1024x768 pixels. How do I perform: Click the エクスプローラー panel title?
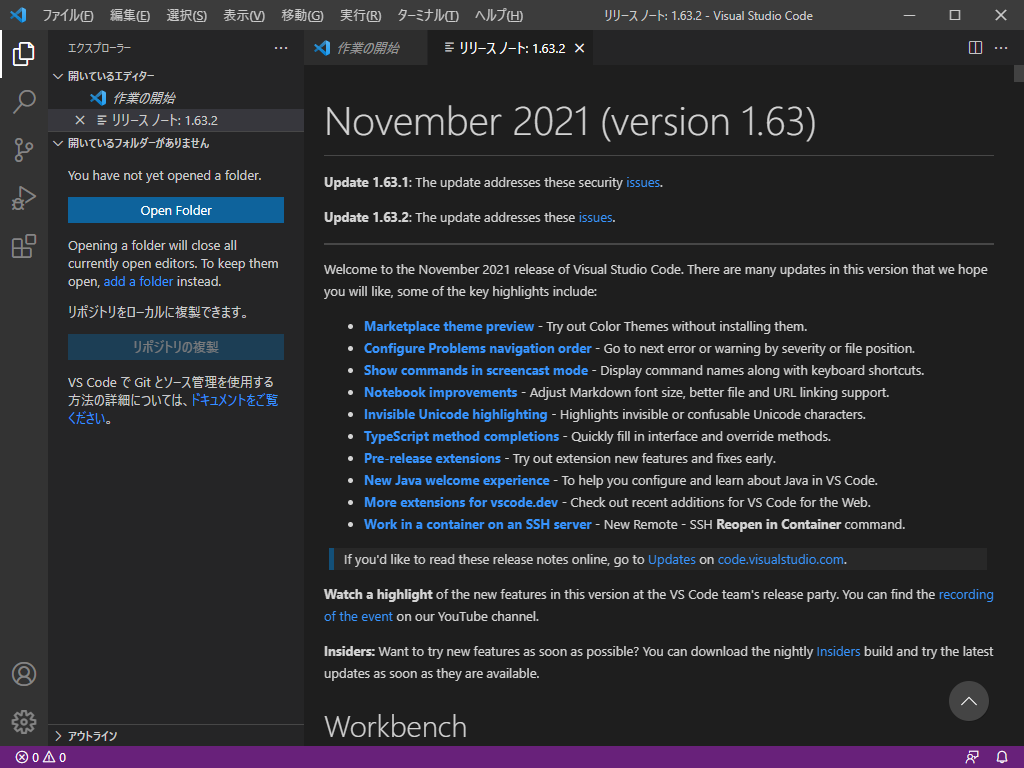click(x=99, y=48)
